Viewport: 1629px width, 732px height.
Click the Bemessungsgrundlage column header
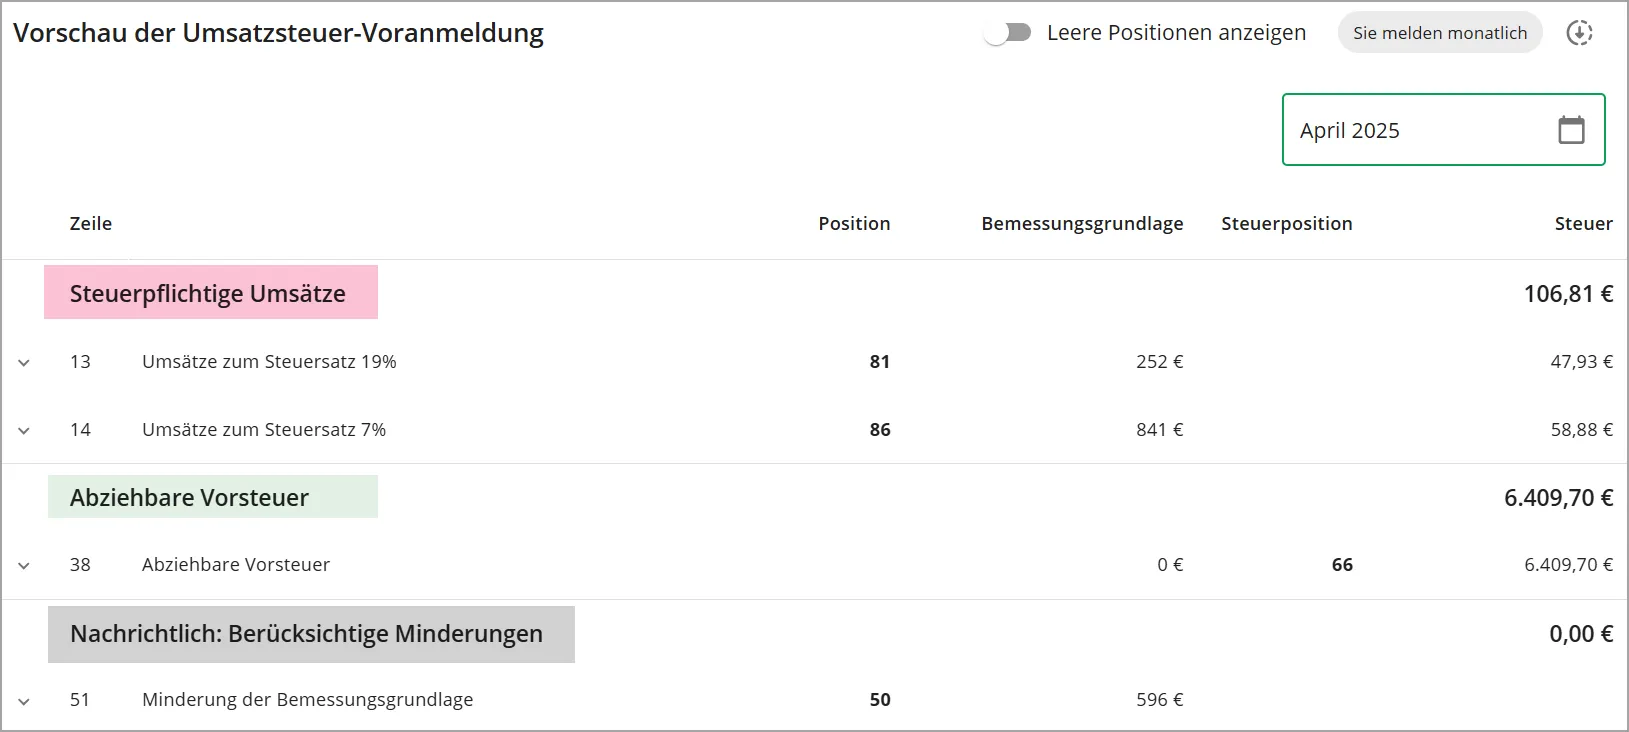pyautogui.click(x=1081, y=223)
